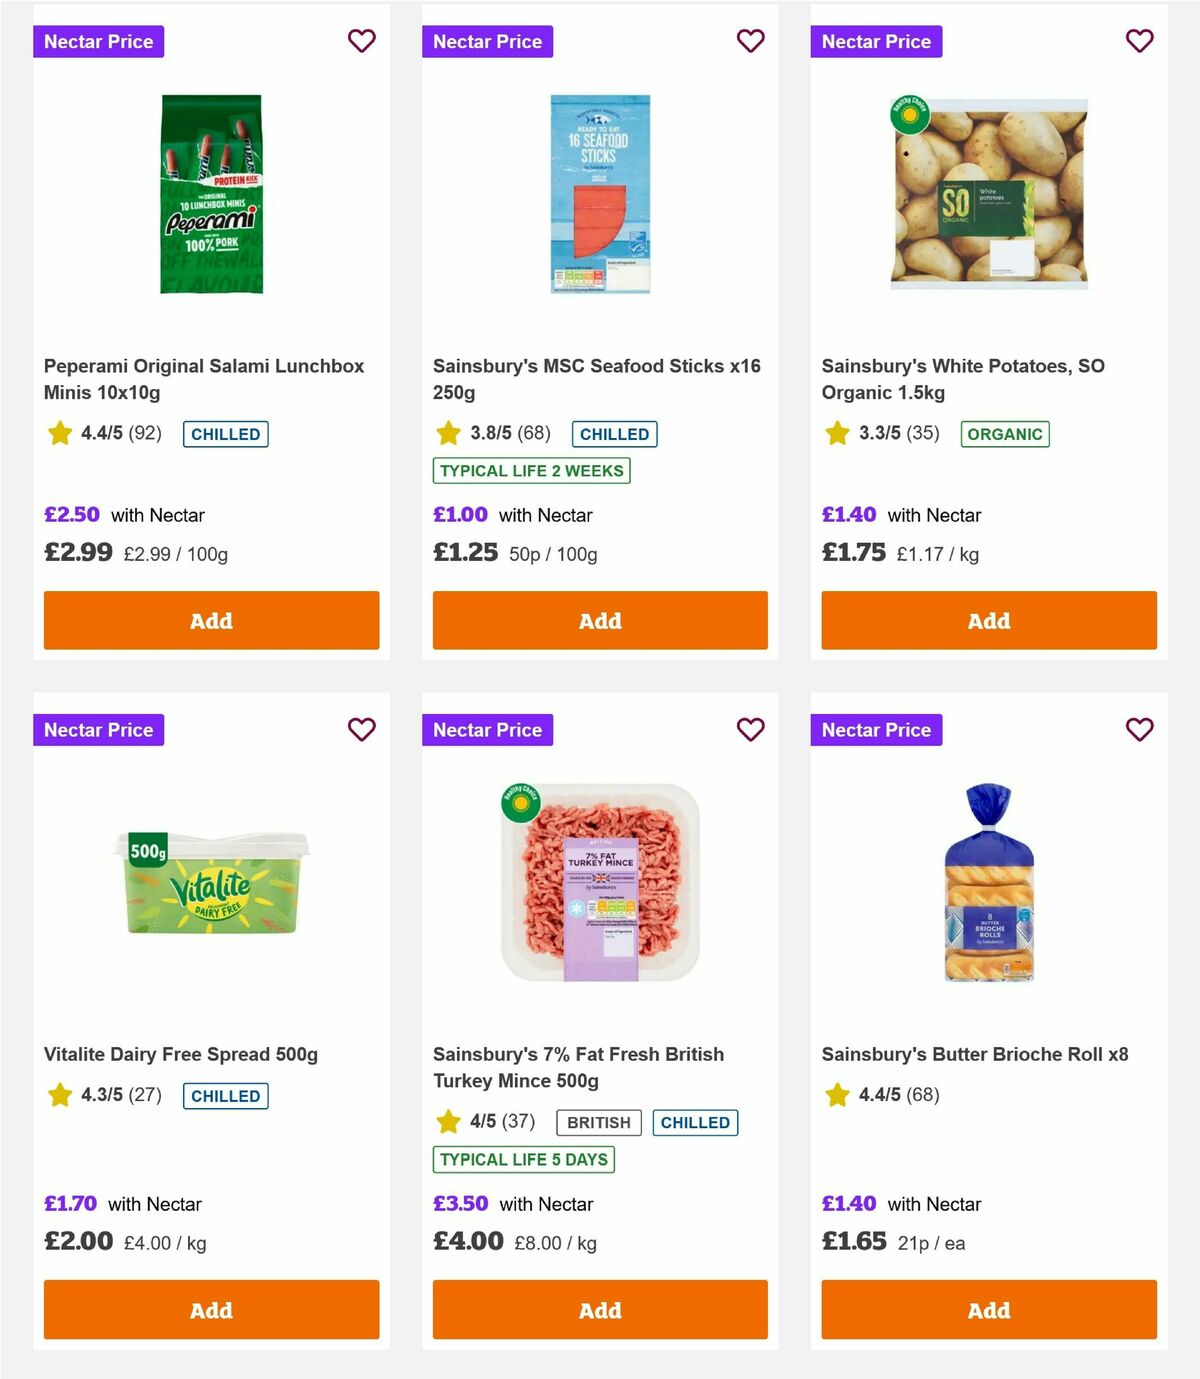Click the CHILLED label on Vitalite spread
Viewport: 1200px width, 1379px height.
point(225,1096)
